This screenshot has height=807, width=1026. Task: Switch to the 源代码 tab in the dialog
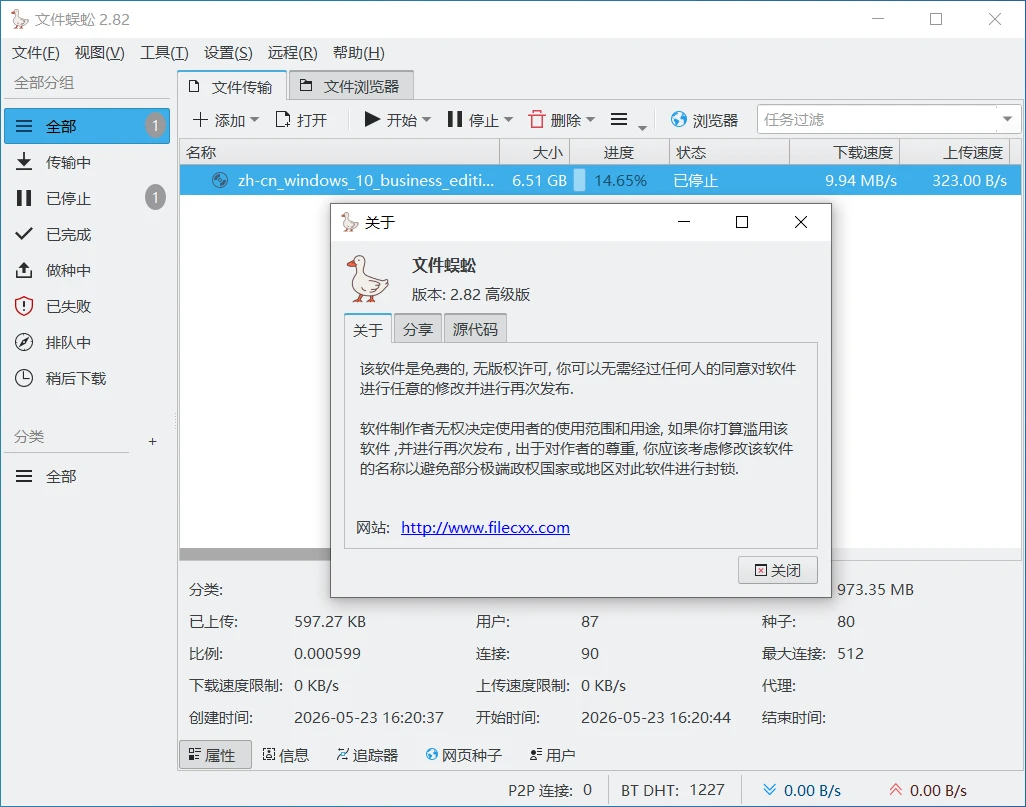coord(475,329)
